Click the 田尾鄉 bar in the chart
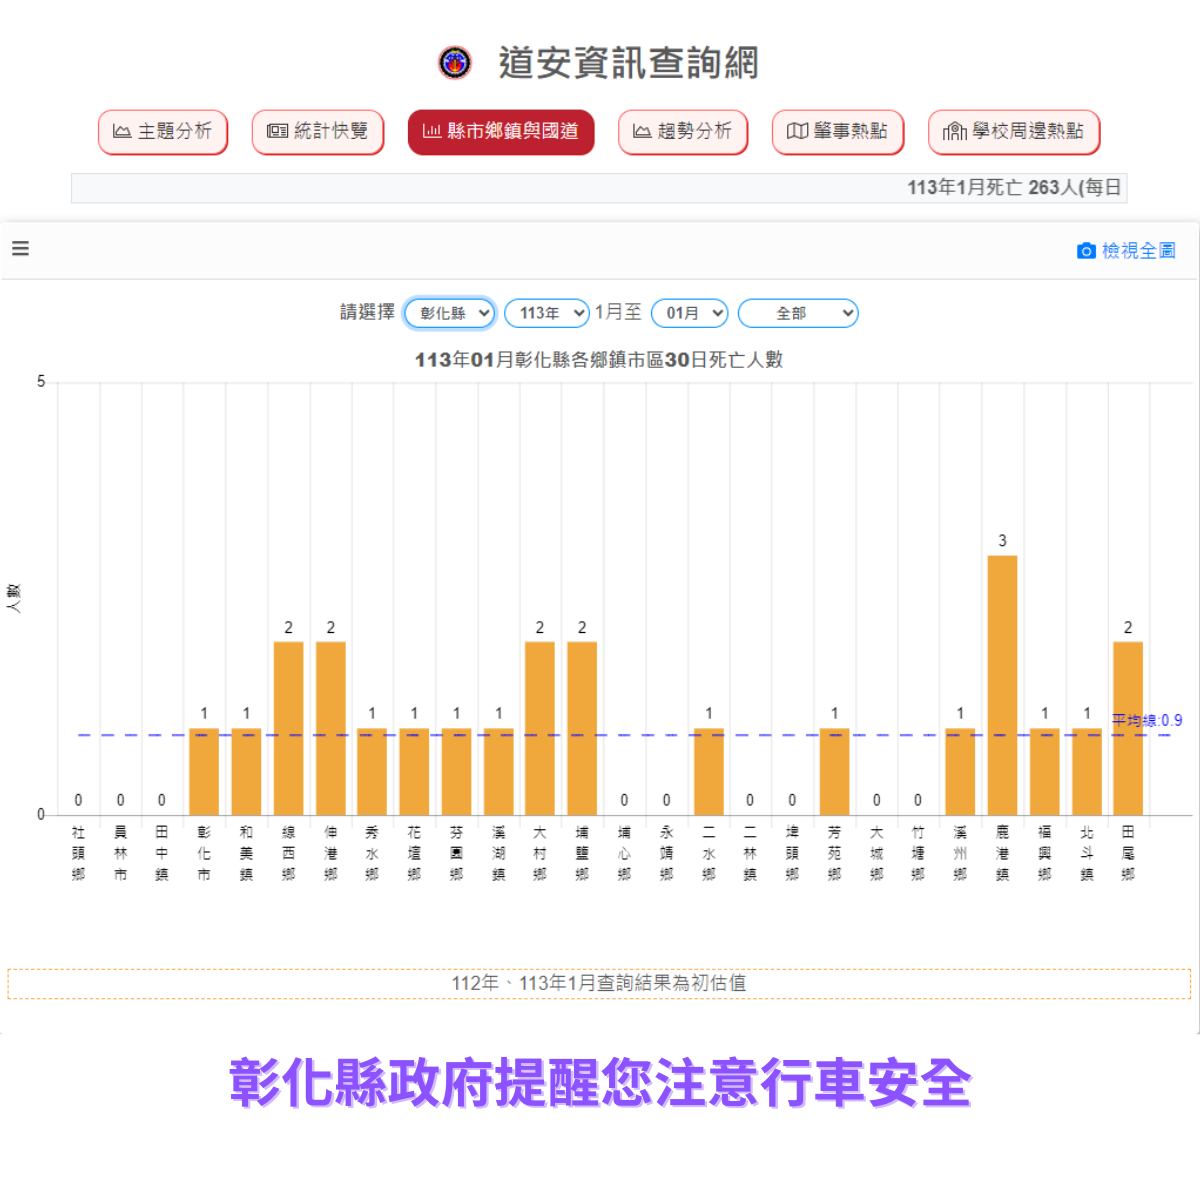 click(1128, 728)
